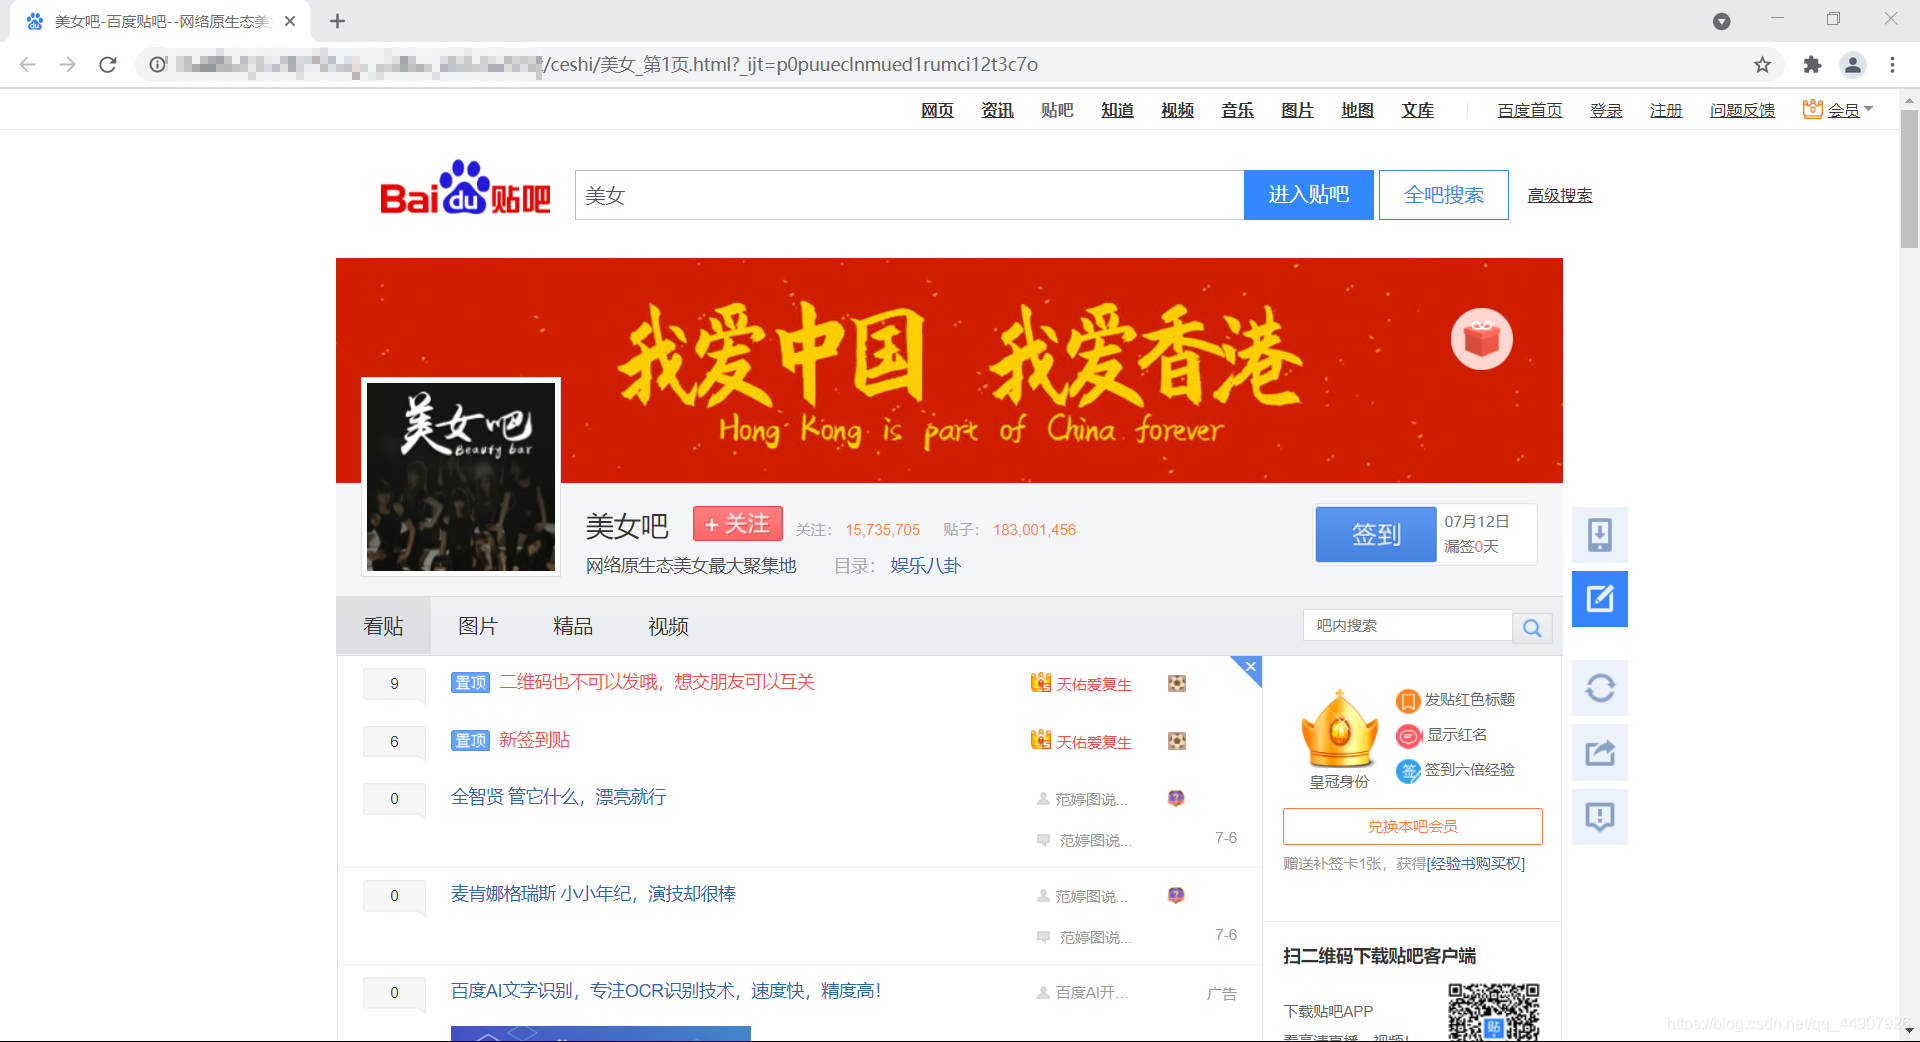The width and height of the screenshot is (1920, 1042).
Task: Open a new browser tab
Action: (337, 21)
